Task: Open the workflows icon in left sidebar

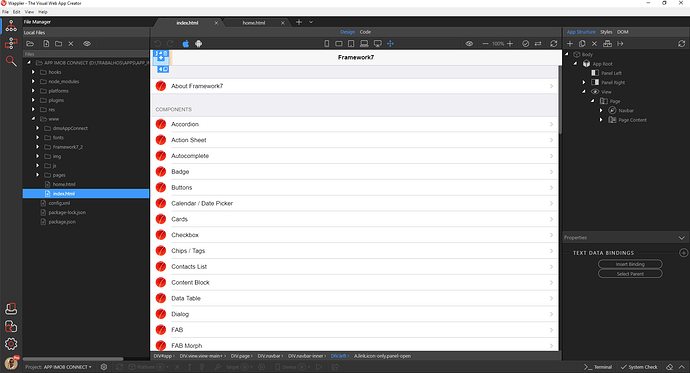Action: [x=11, y=43]
